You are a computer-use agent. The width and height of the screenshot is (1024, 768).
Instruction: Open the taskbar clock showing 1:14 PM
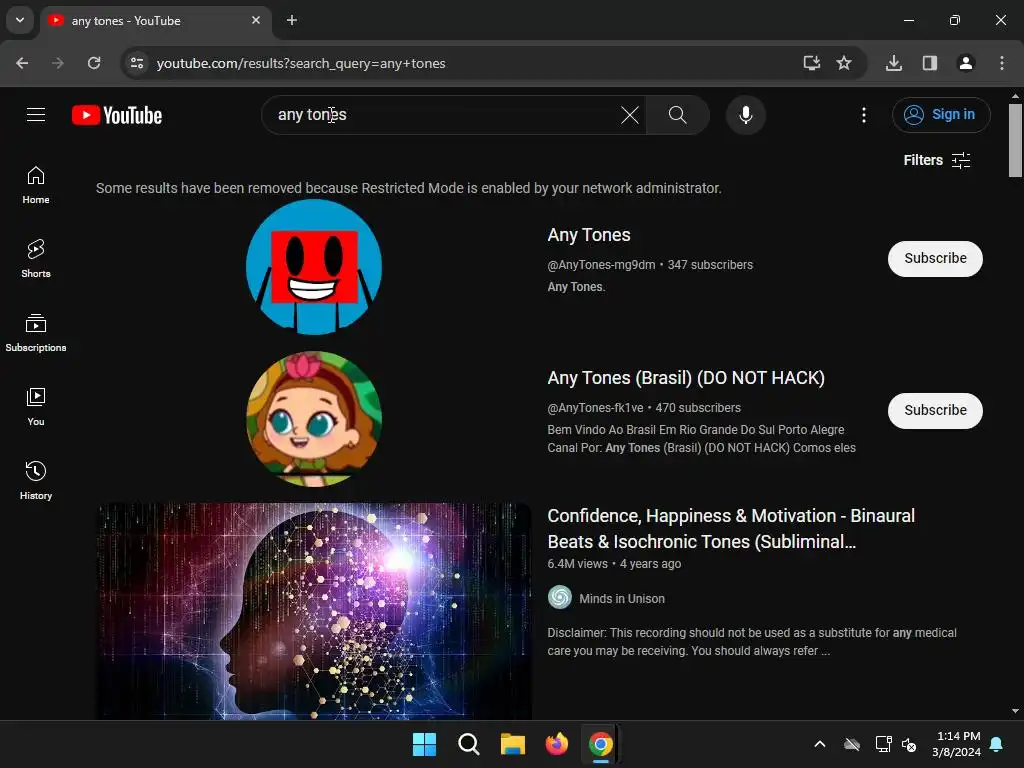click(957, 744)
